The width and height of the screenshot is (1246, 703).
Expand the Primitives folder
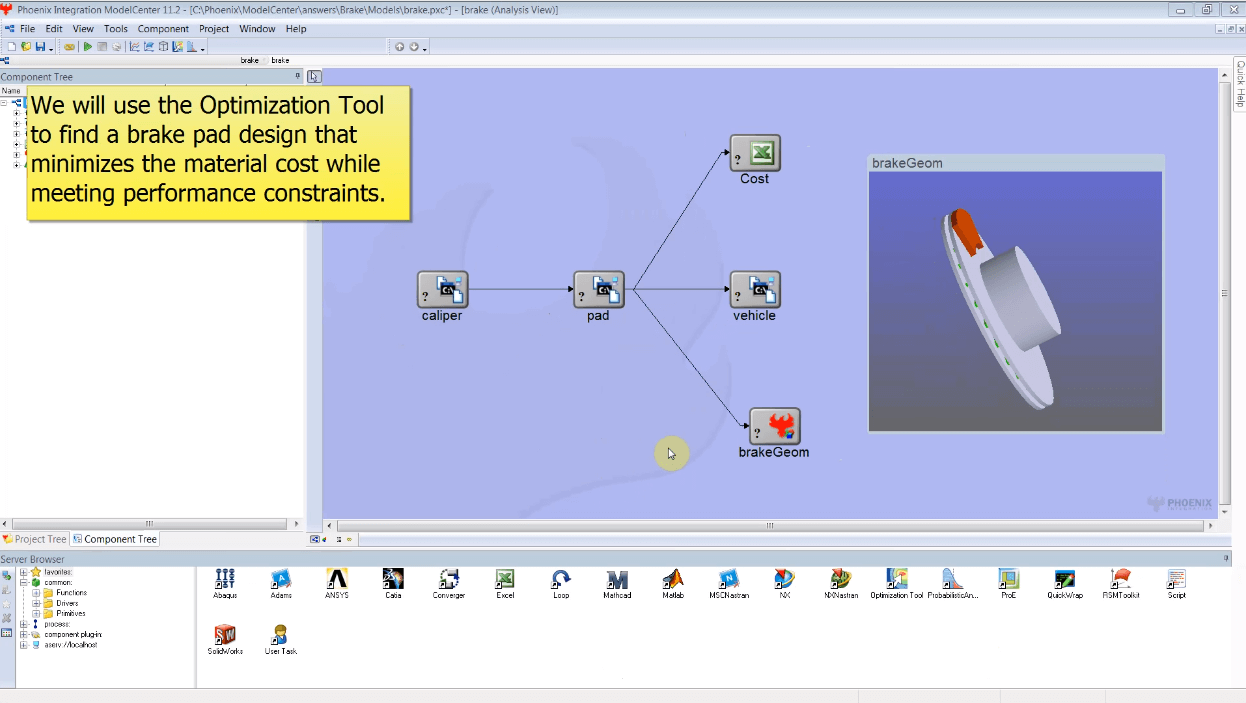36,614
